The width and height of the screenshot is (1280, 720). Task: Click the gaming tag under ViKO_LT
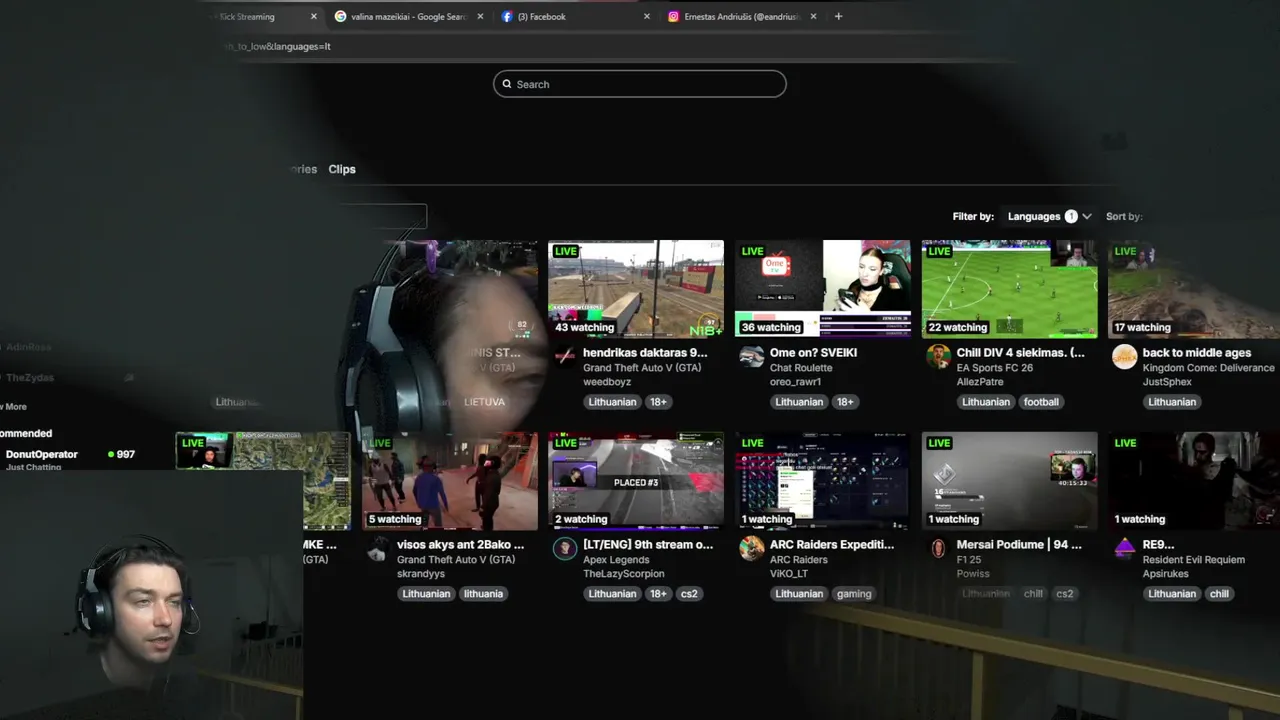click(x=854, y=594)
